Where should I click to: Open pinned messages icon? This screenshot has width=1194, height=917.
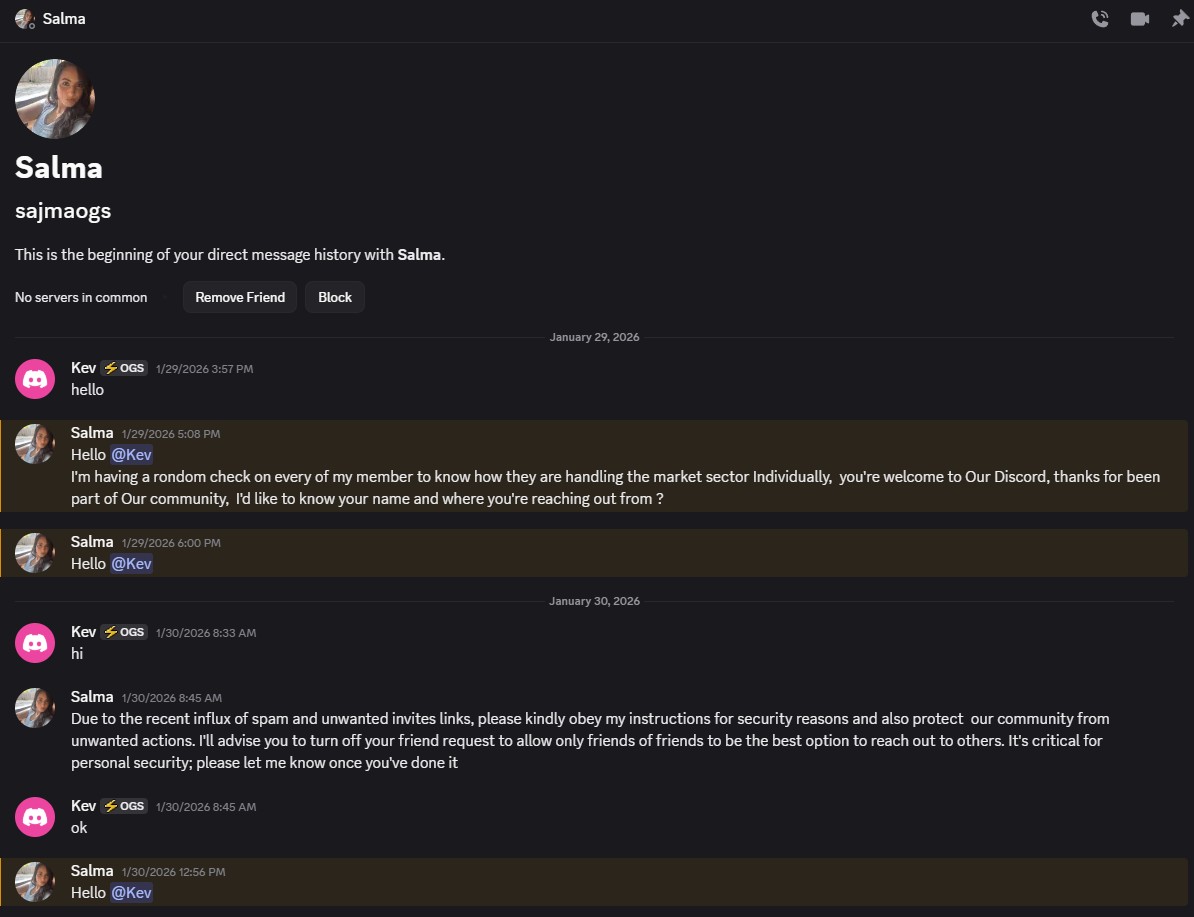coord(1180,19)
